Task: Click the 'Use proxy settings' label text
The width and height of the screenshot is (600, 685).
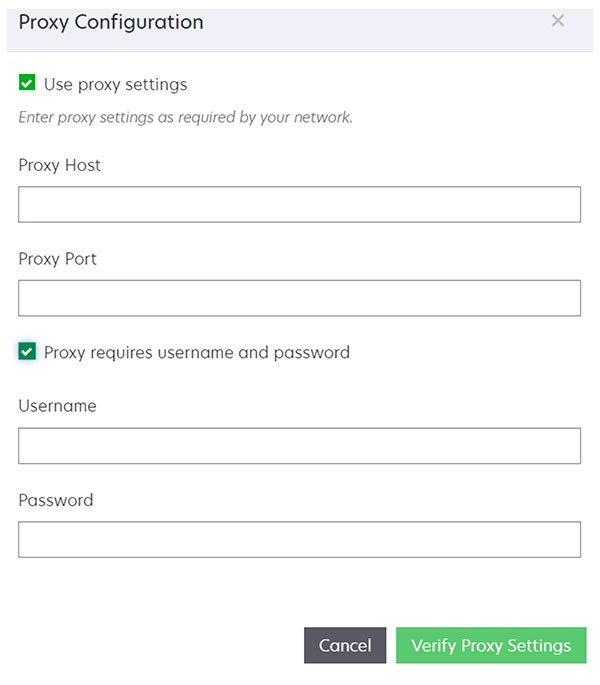Action: click(x=115, y=84)
